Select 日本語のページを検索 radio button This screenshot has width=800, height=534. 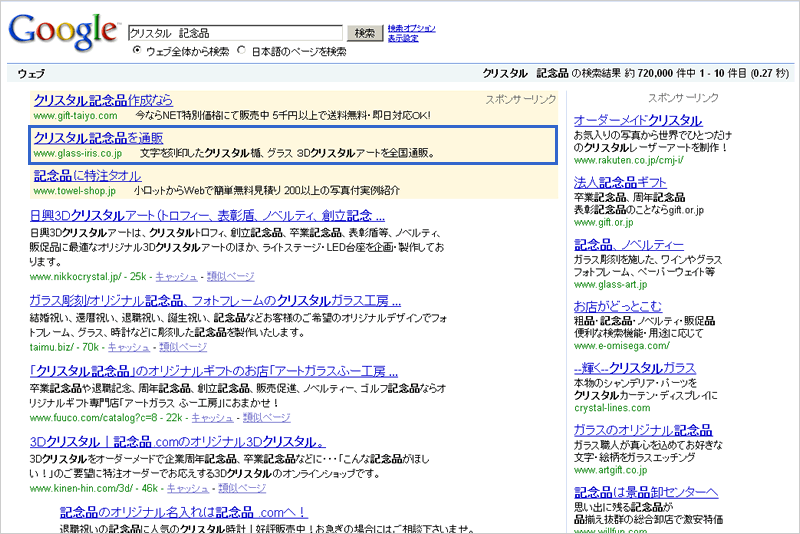pyautogui.click(x=241, y=51)
